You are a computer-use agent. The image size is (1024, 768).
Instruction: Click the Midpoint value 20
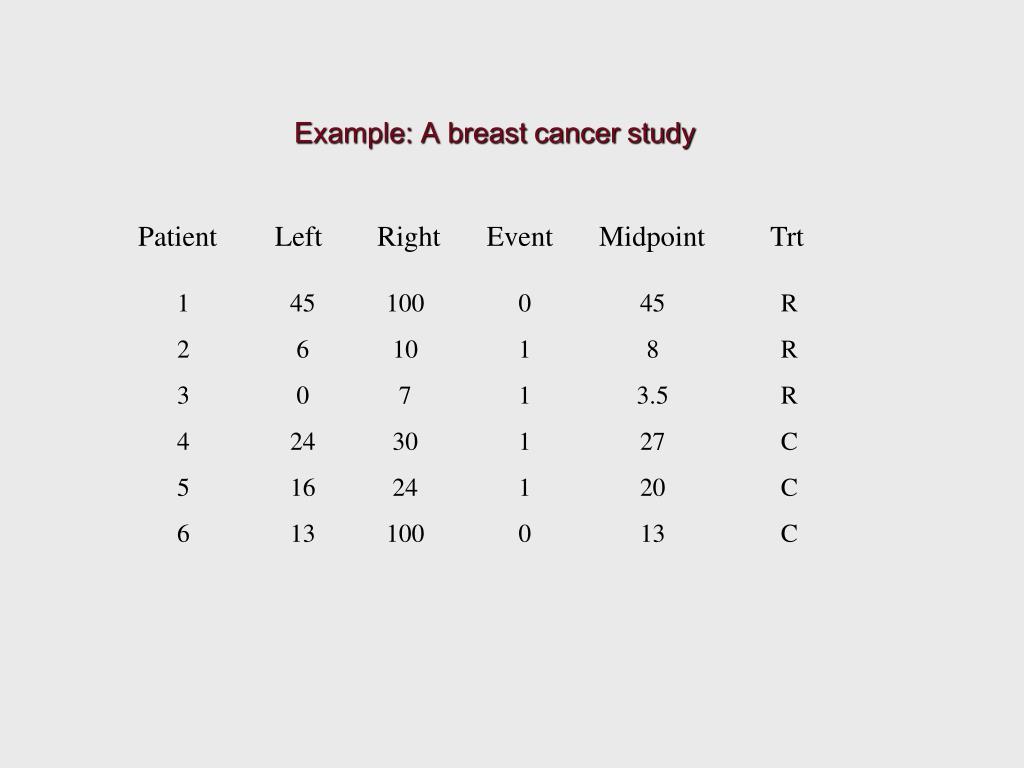tap(652, 488)
